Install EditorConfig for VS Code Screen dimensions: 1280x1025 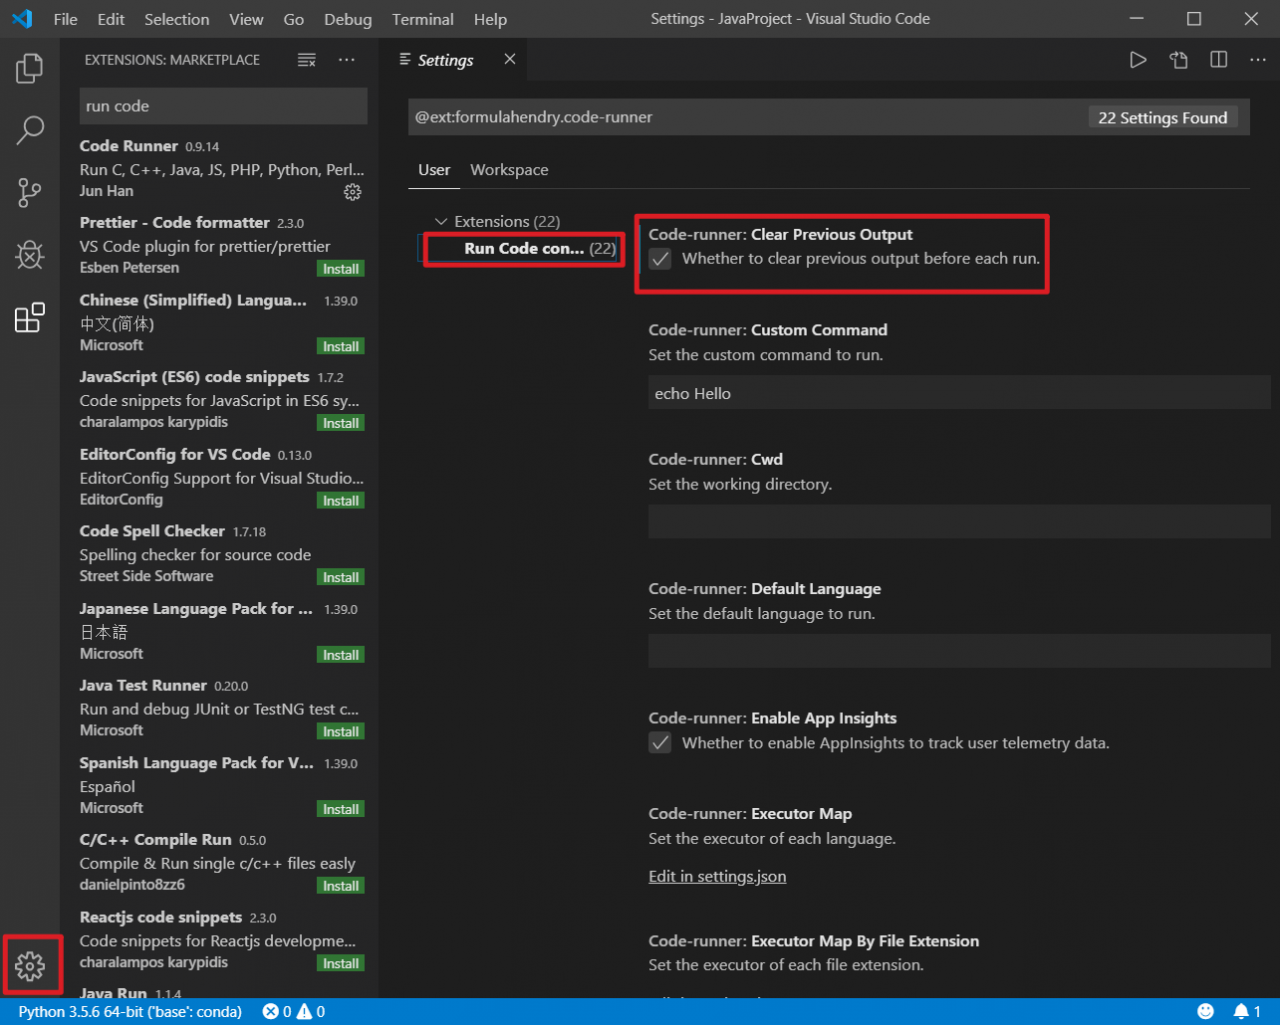[x=341, y=500]
